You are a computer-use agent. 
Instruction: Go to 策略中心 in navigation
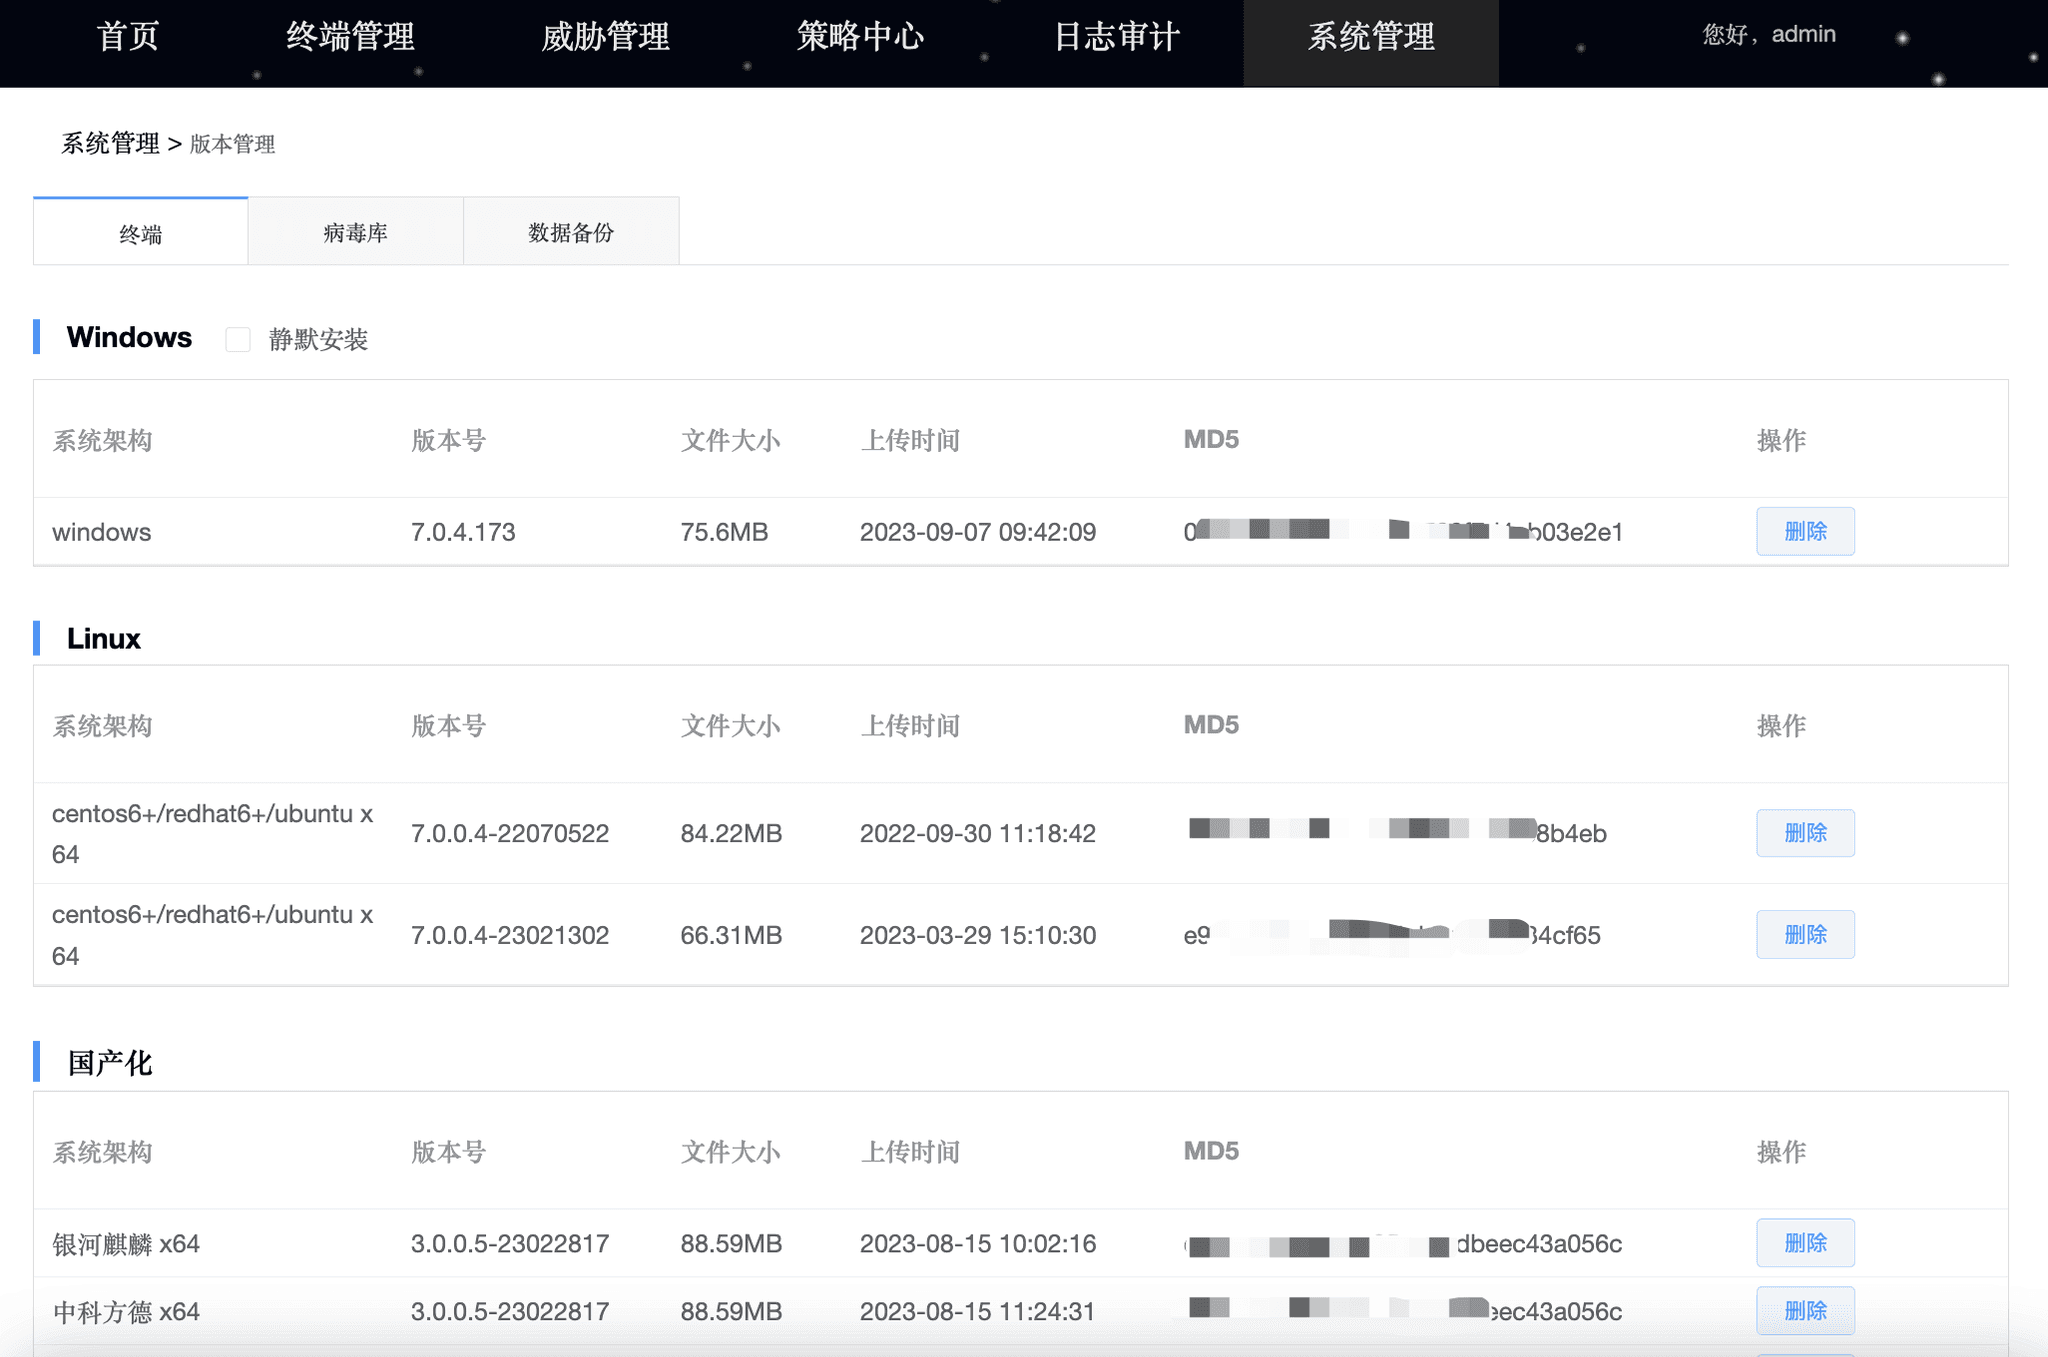click(860, 37)
